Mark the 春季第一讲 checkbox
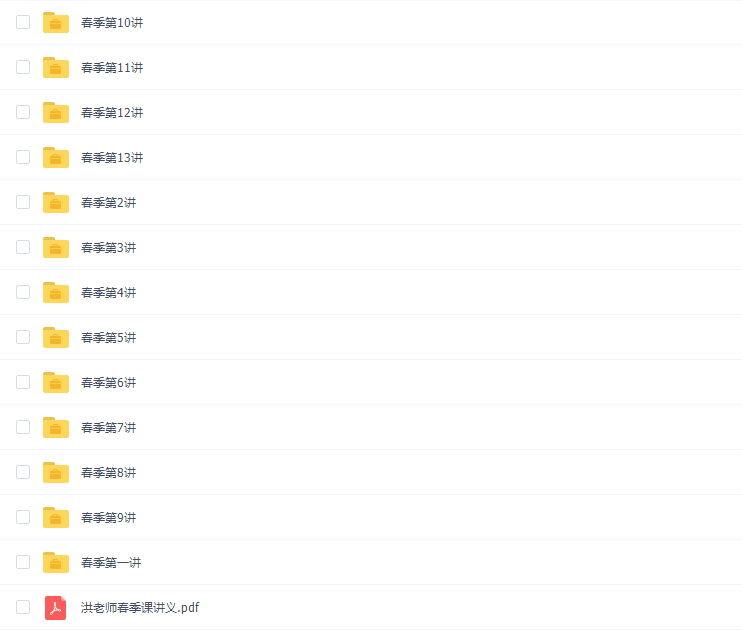The image size is (742, 642). pos(23,562)
